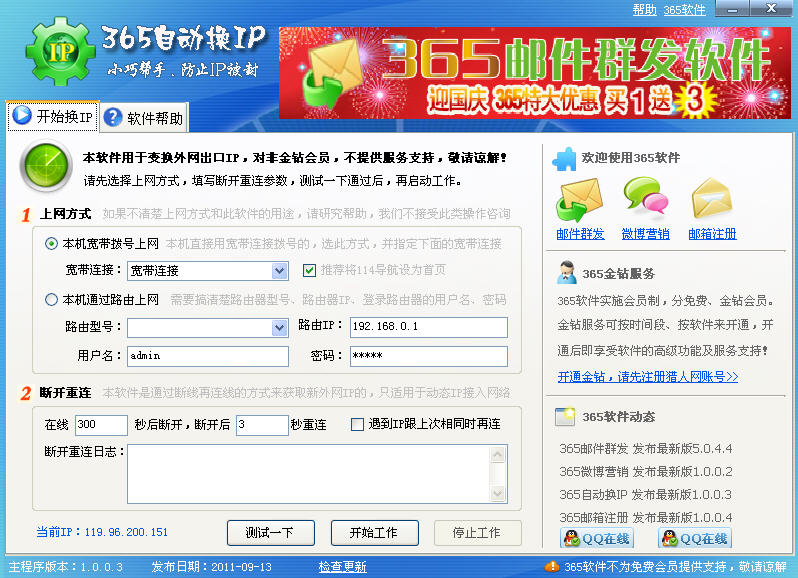This screenshot has width=798, height=578.
Task: Open the 微博营销 chat bubbles icon
Action: pos(645,199)
